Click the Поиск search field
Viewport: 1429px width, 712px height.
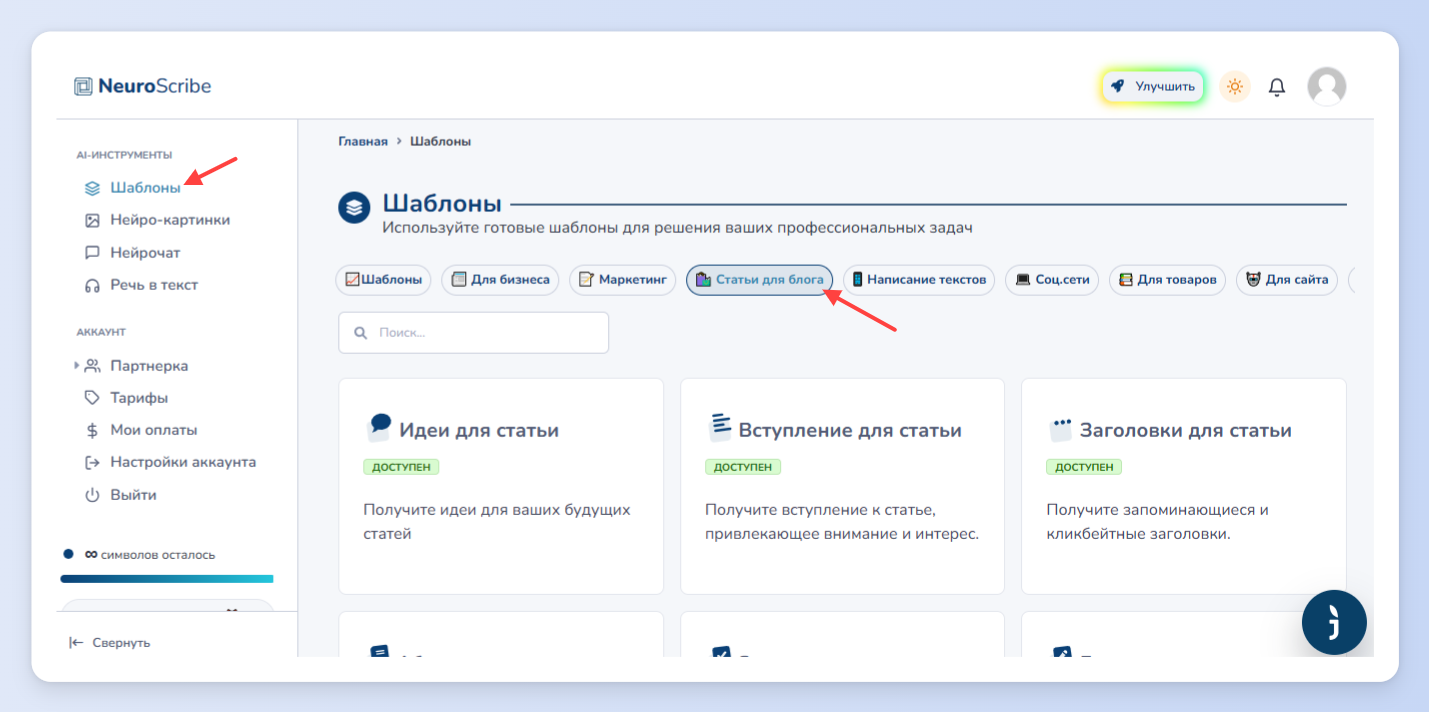[x=474, y=333]
